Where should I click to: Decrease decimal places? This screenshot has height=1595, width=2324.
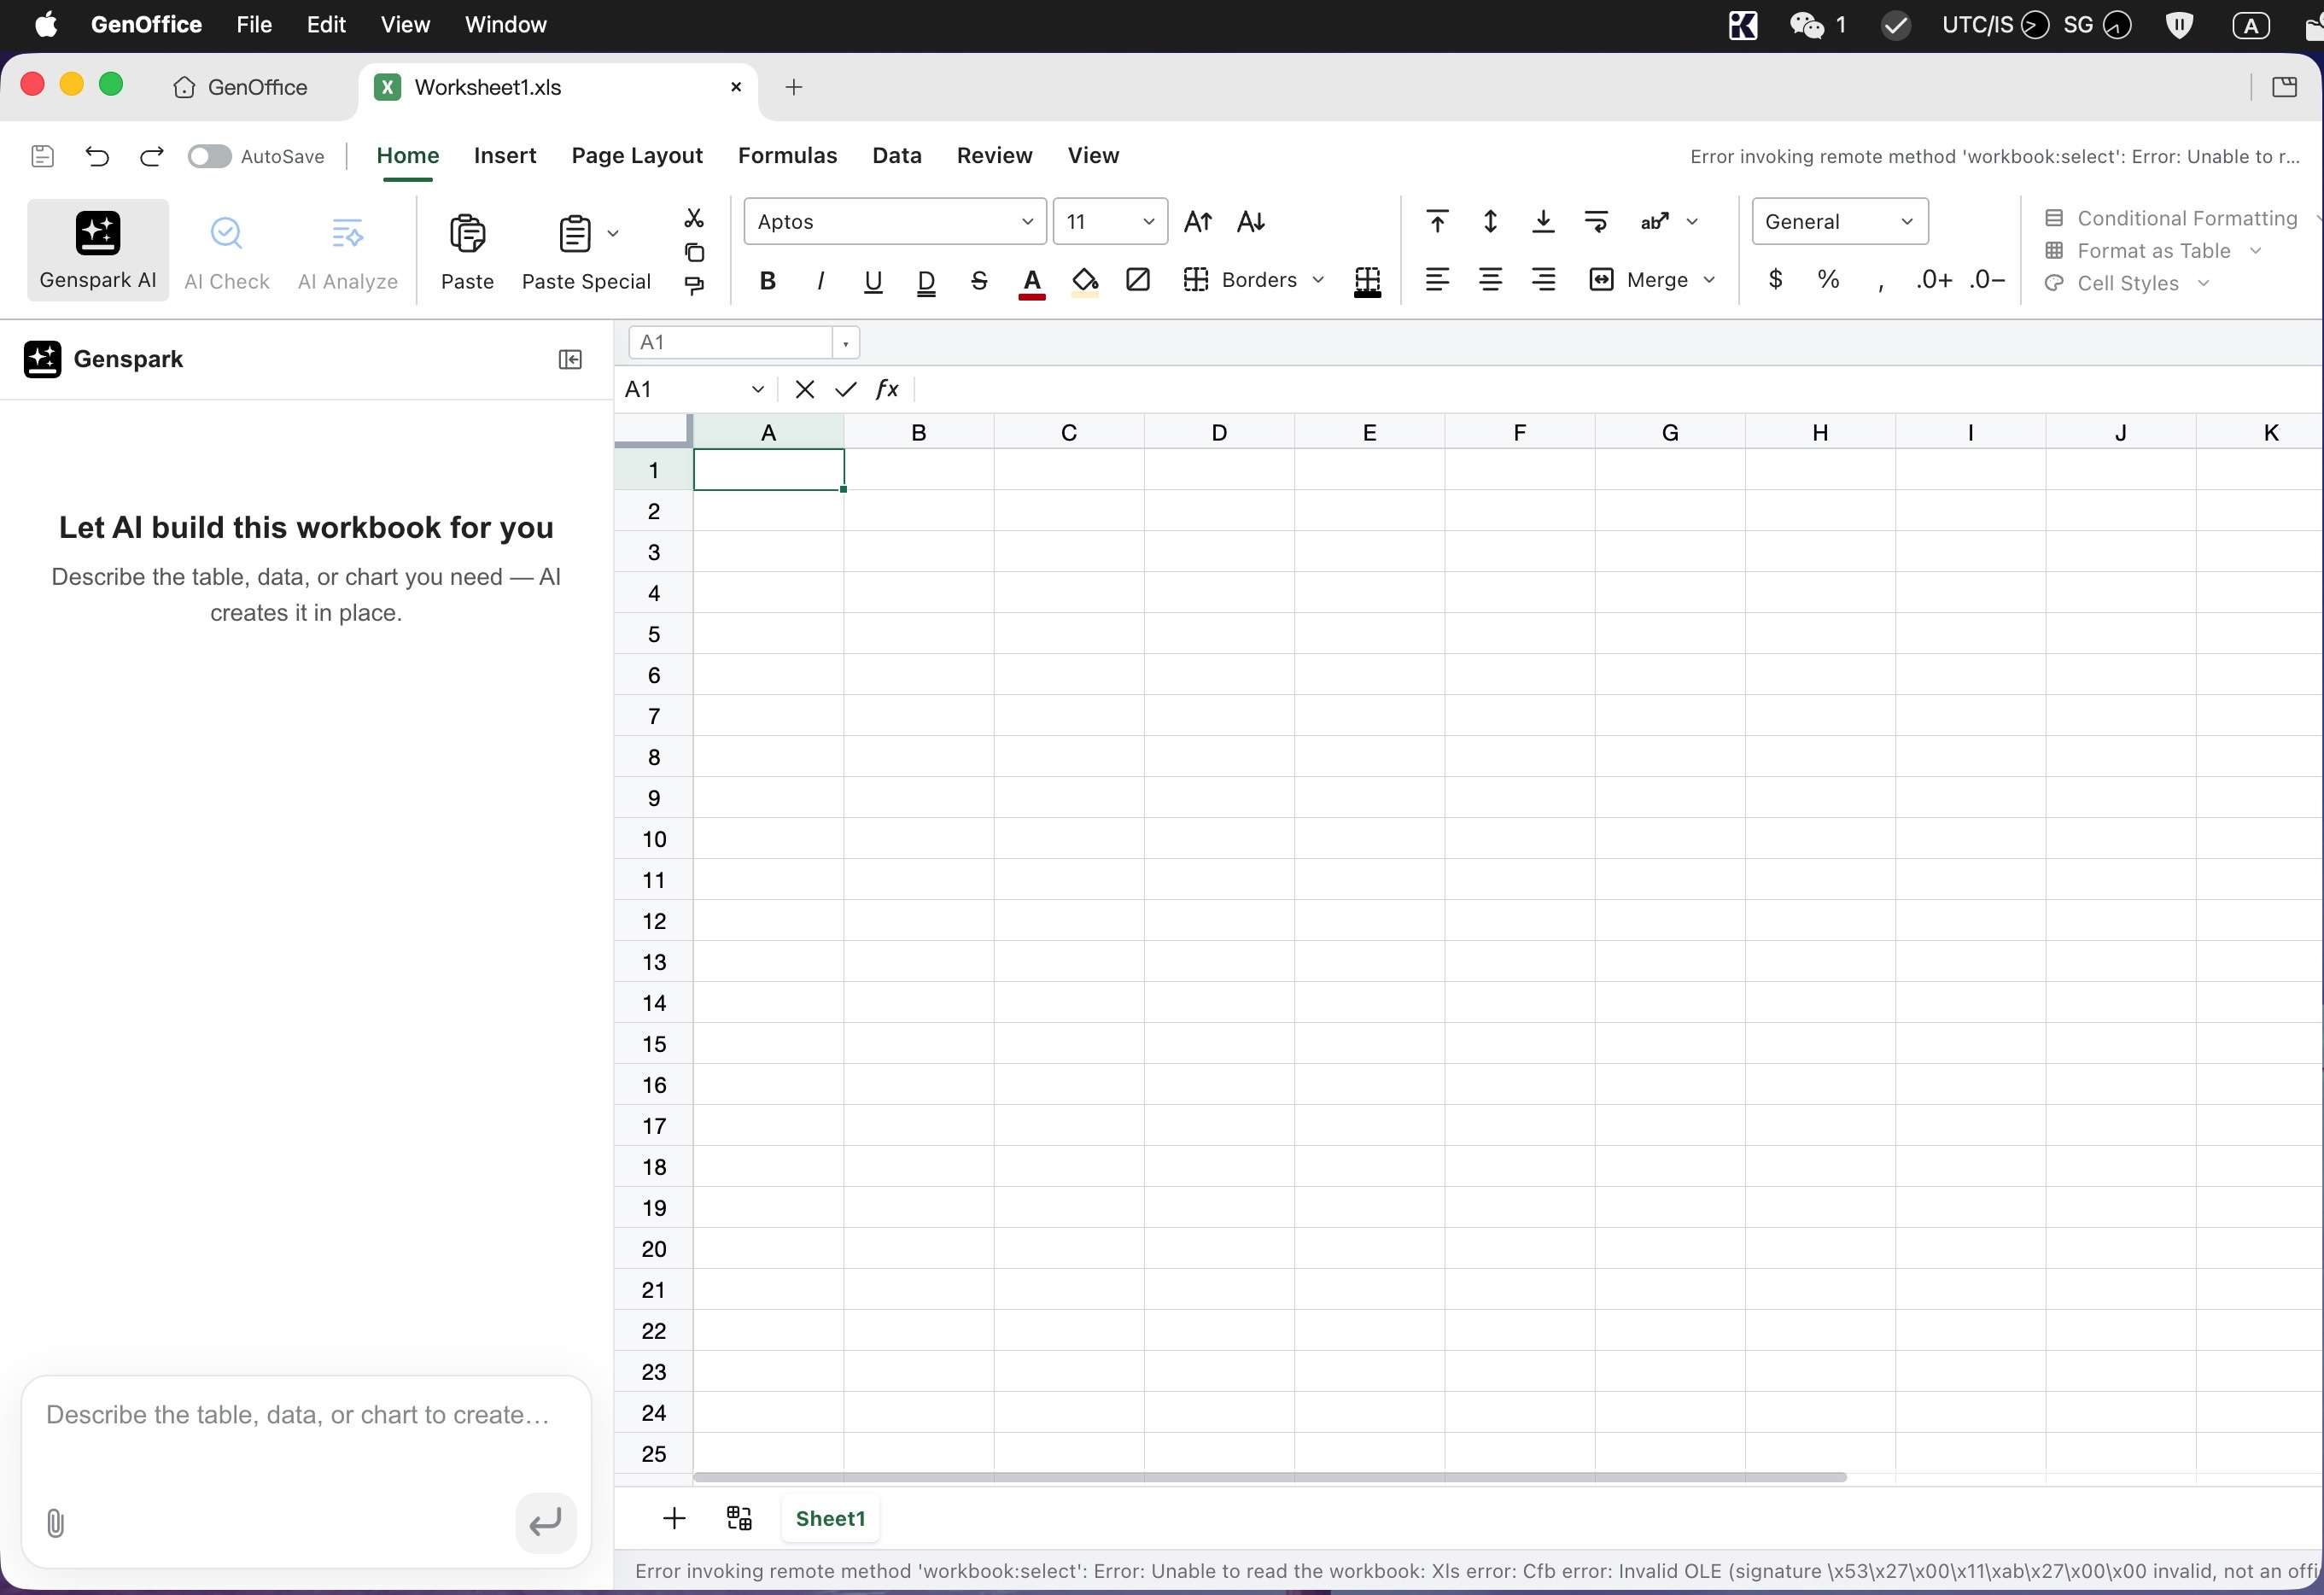click(x=1987, y=280)
